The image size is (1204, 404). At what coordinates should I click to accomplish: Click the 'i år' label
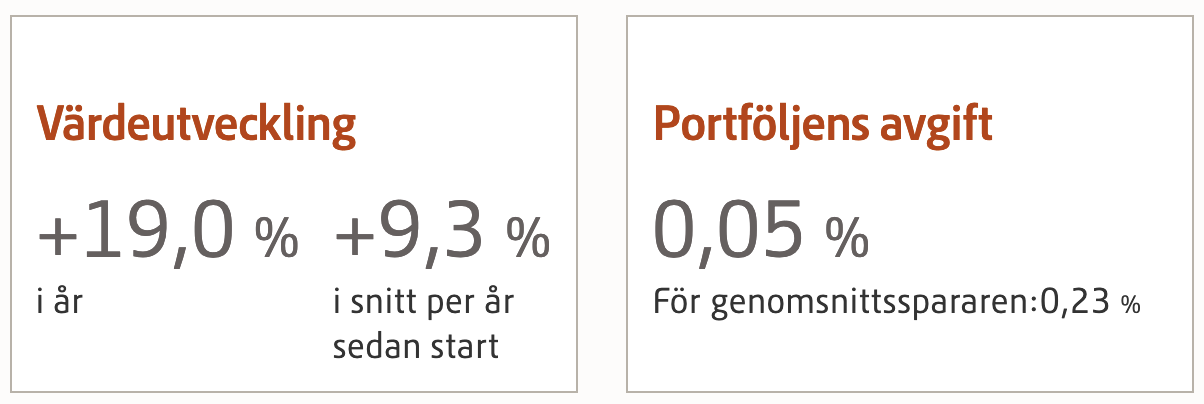click(x=59, y=301)
